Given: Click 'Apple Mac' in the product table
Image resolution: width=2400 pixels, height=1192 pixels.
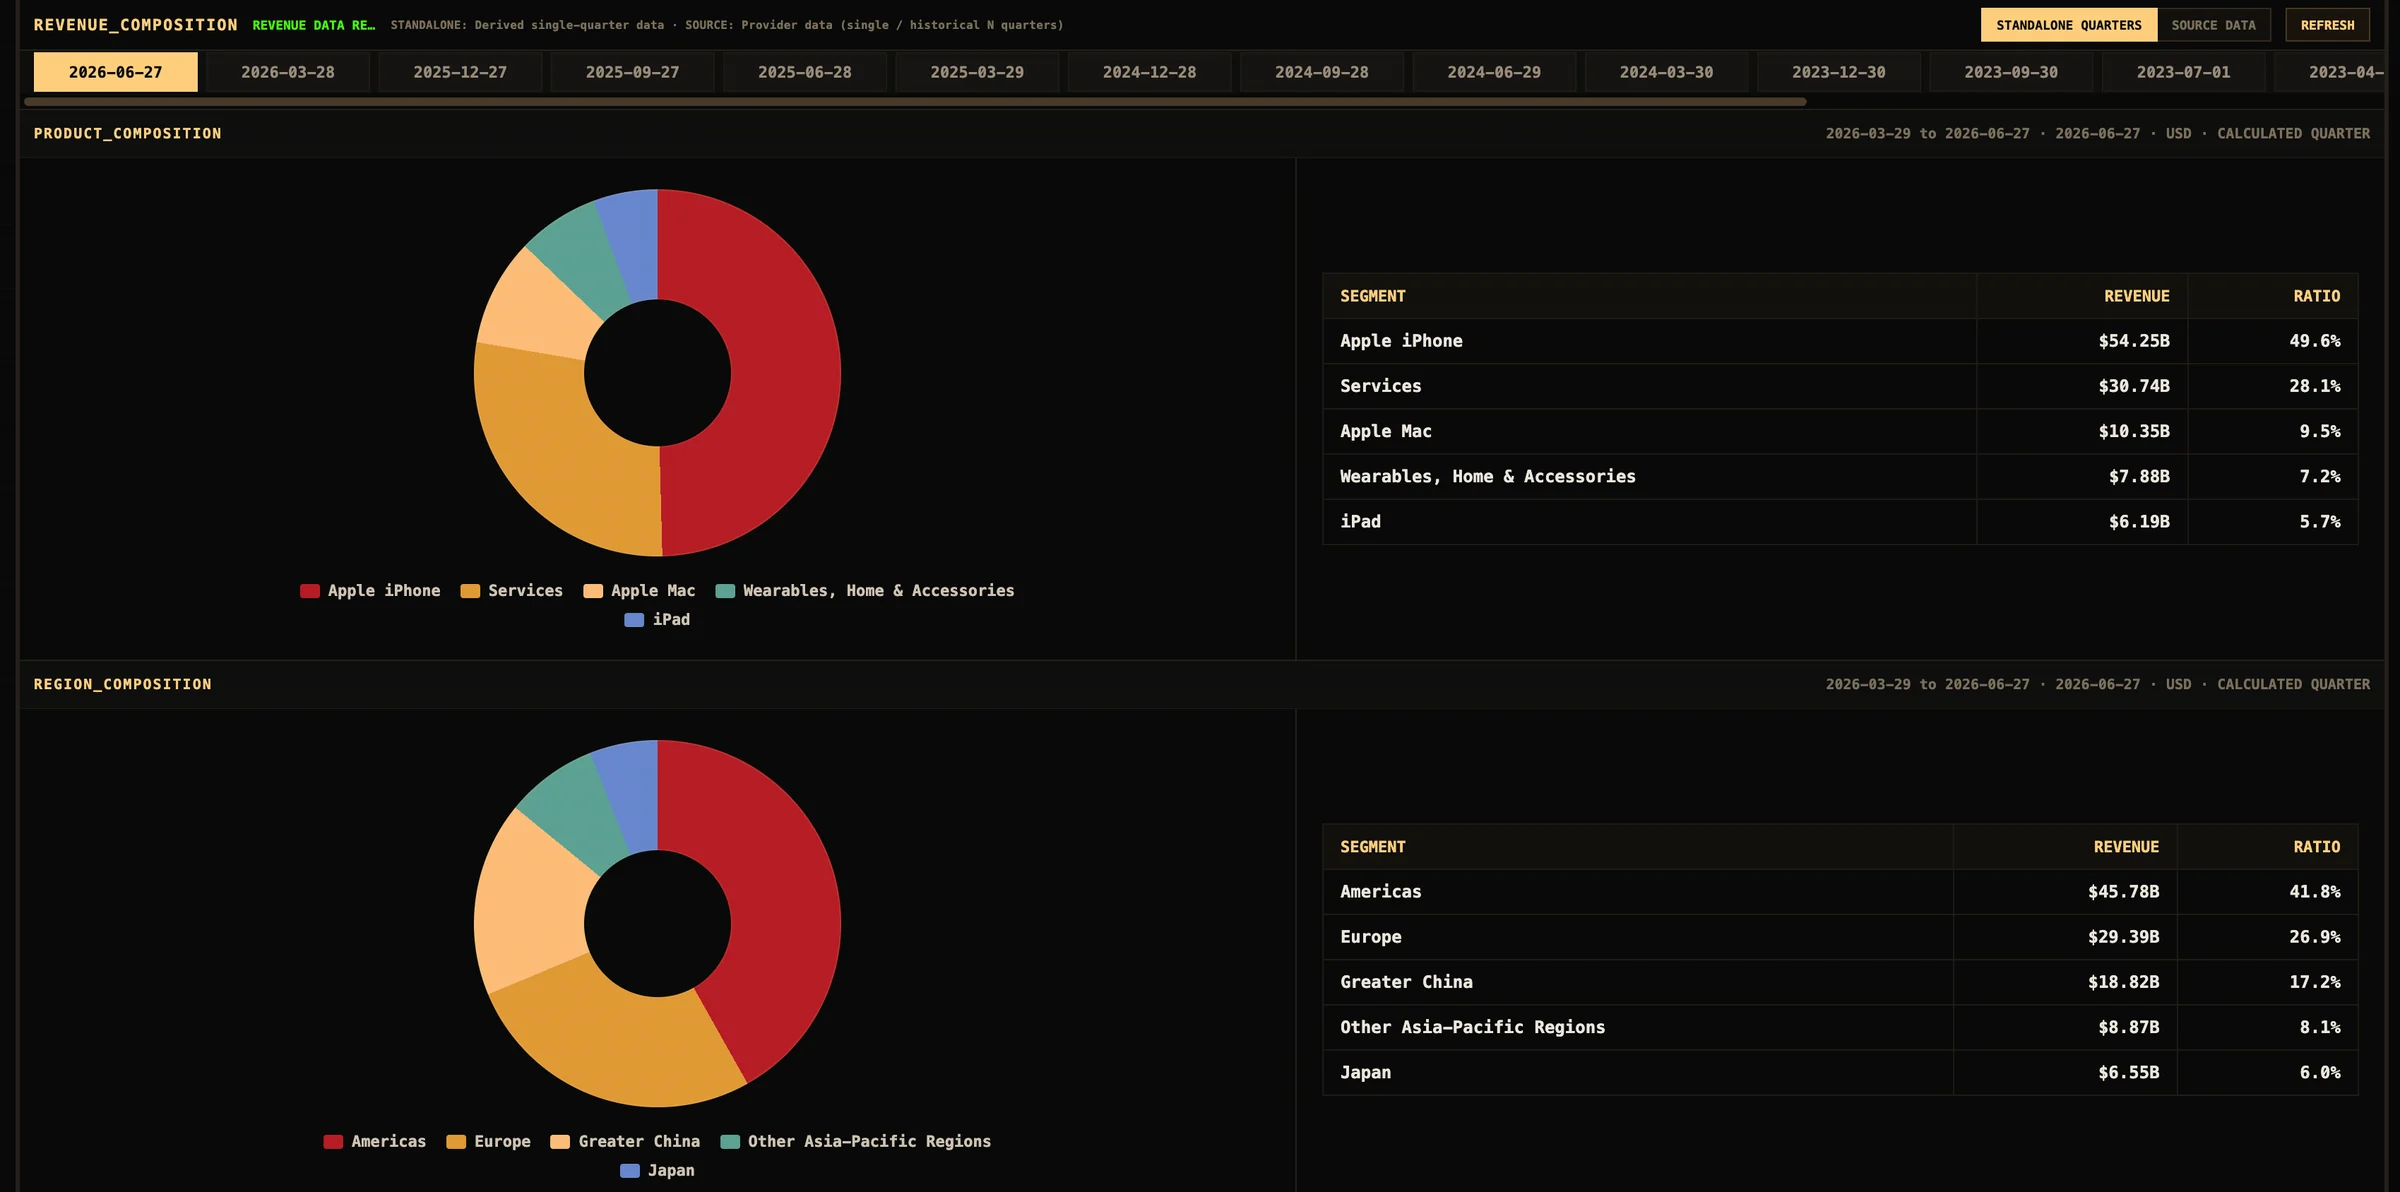Looking at the screenshot, I should tap(1386, 431).
